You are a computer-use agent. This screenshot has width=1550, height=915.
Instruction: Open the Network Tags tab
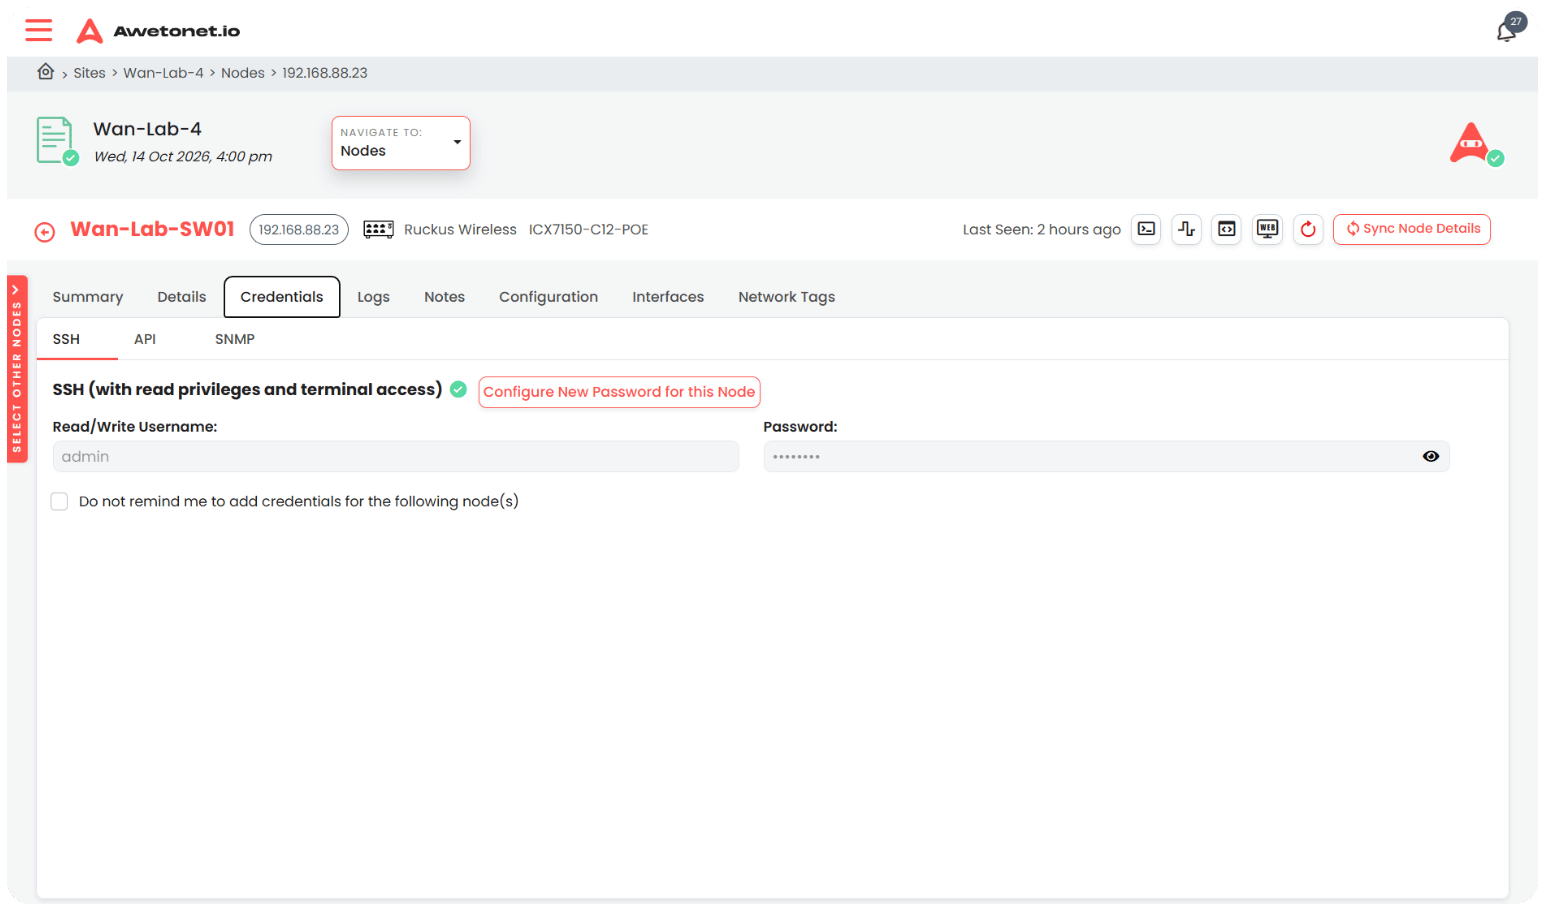787,297
